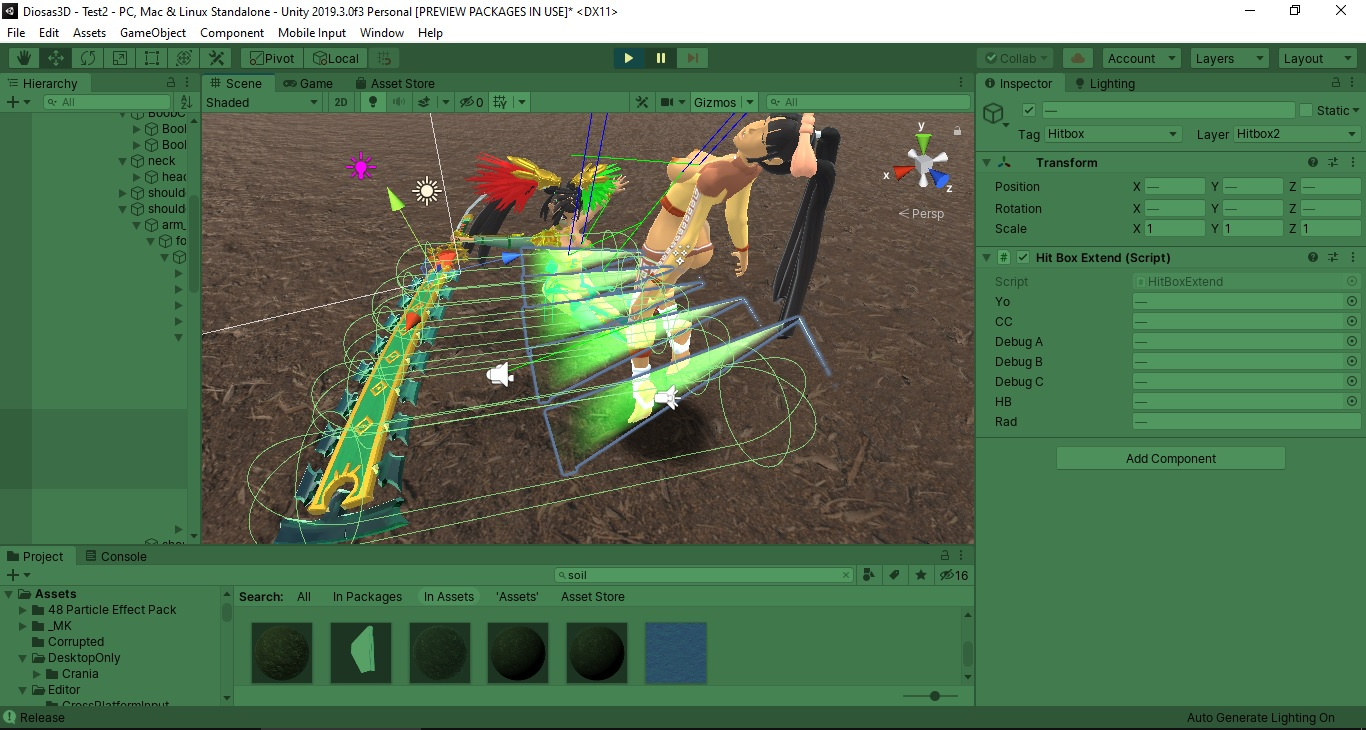The image size is (1366, 730).
Task: Start Play mode
Action: tap(629, 58)
